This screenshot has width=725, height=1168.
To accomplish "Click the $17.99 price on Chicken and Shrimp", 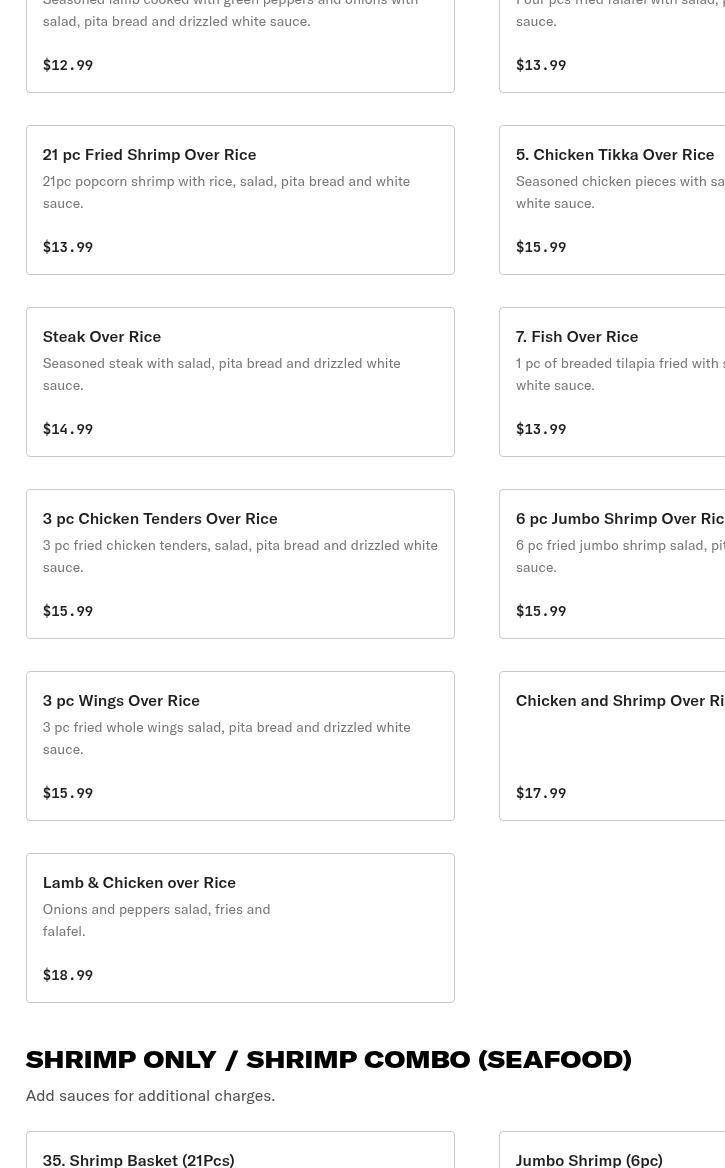I will (x=541, y=793).
